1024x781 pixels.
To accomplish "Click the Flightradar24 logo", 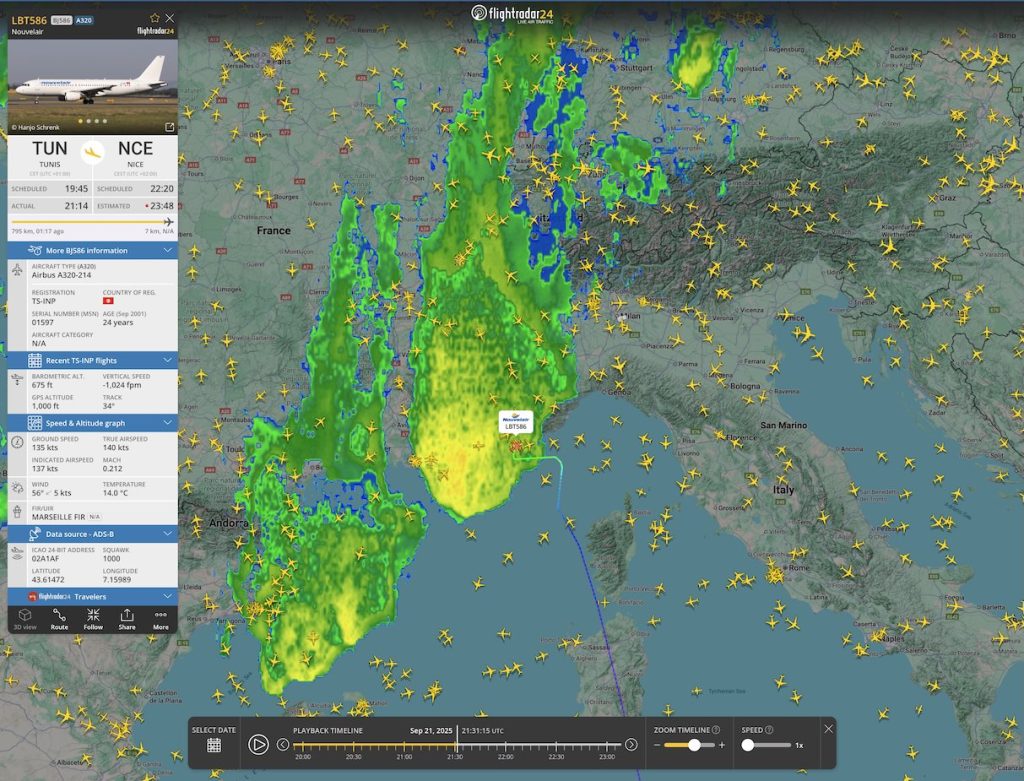I will (511, 11).
